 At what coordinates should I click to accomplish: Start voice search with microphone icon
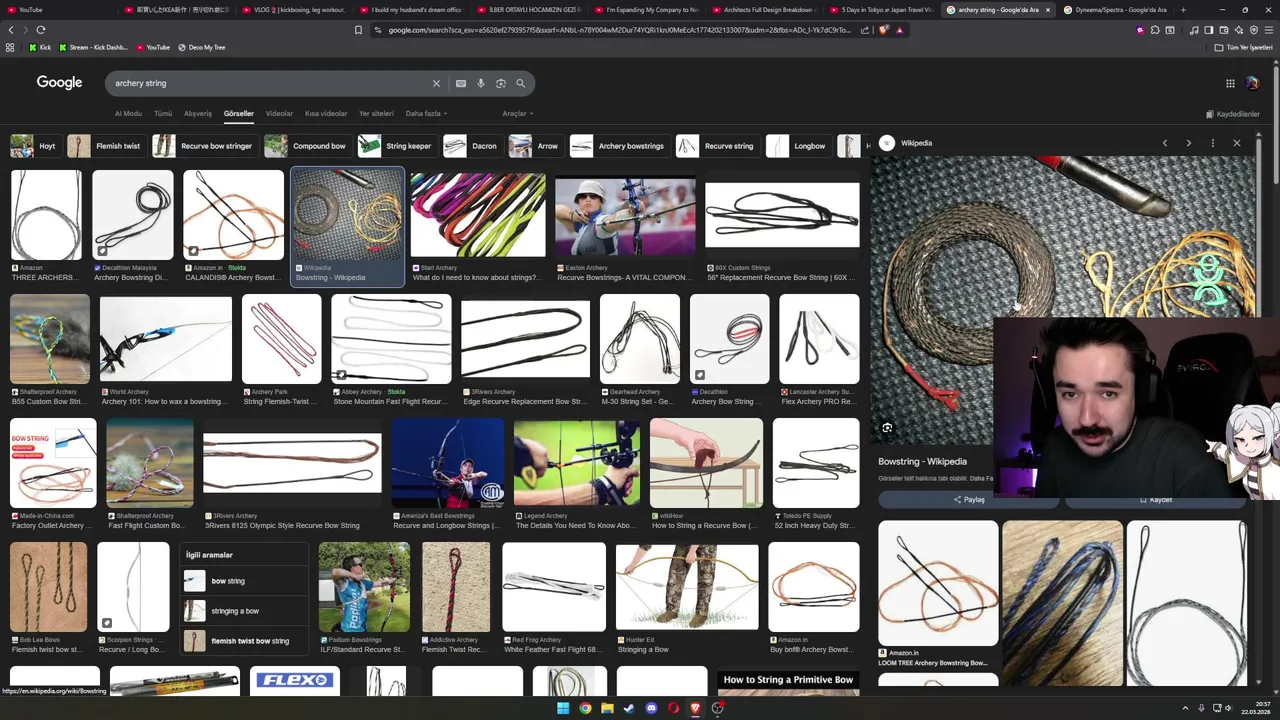[x=481, y=83]
